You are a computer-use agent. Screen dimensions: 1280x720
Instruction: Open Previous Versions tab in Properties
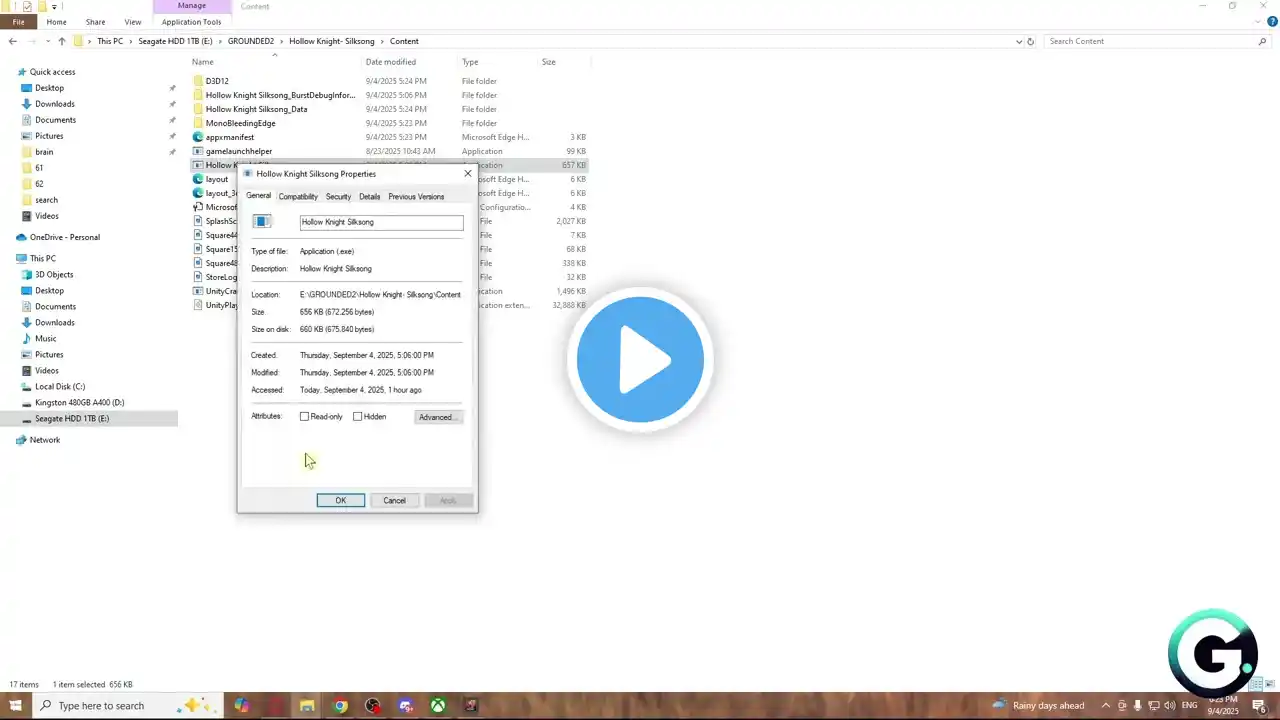[416, 197]
